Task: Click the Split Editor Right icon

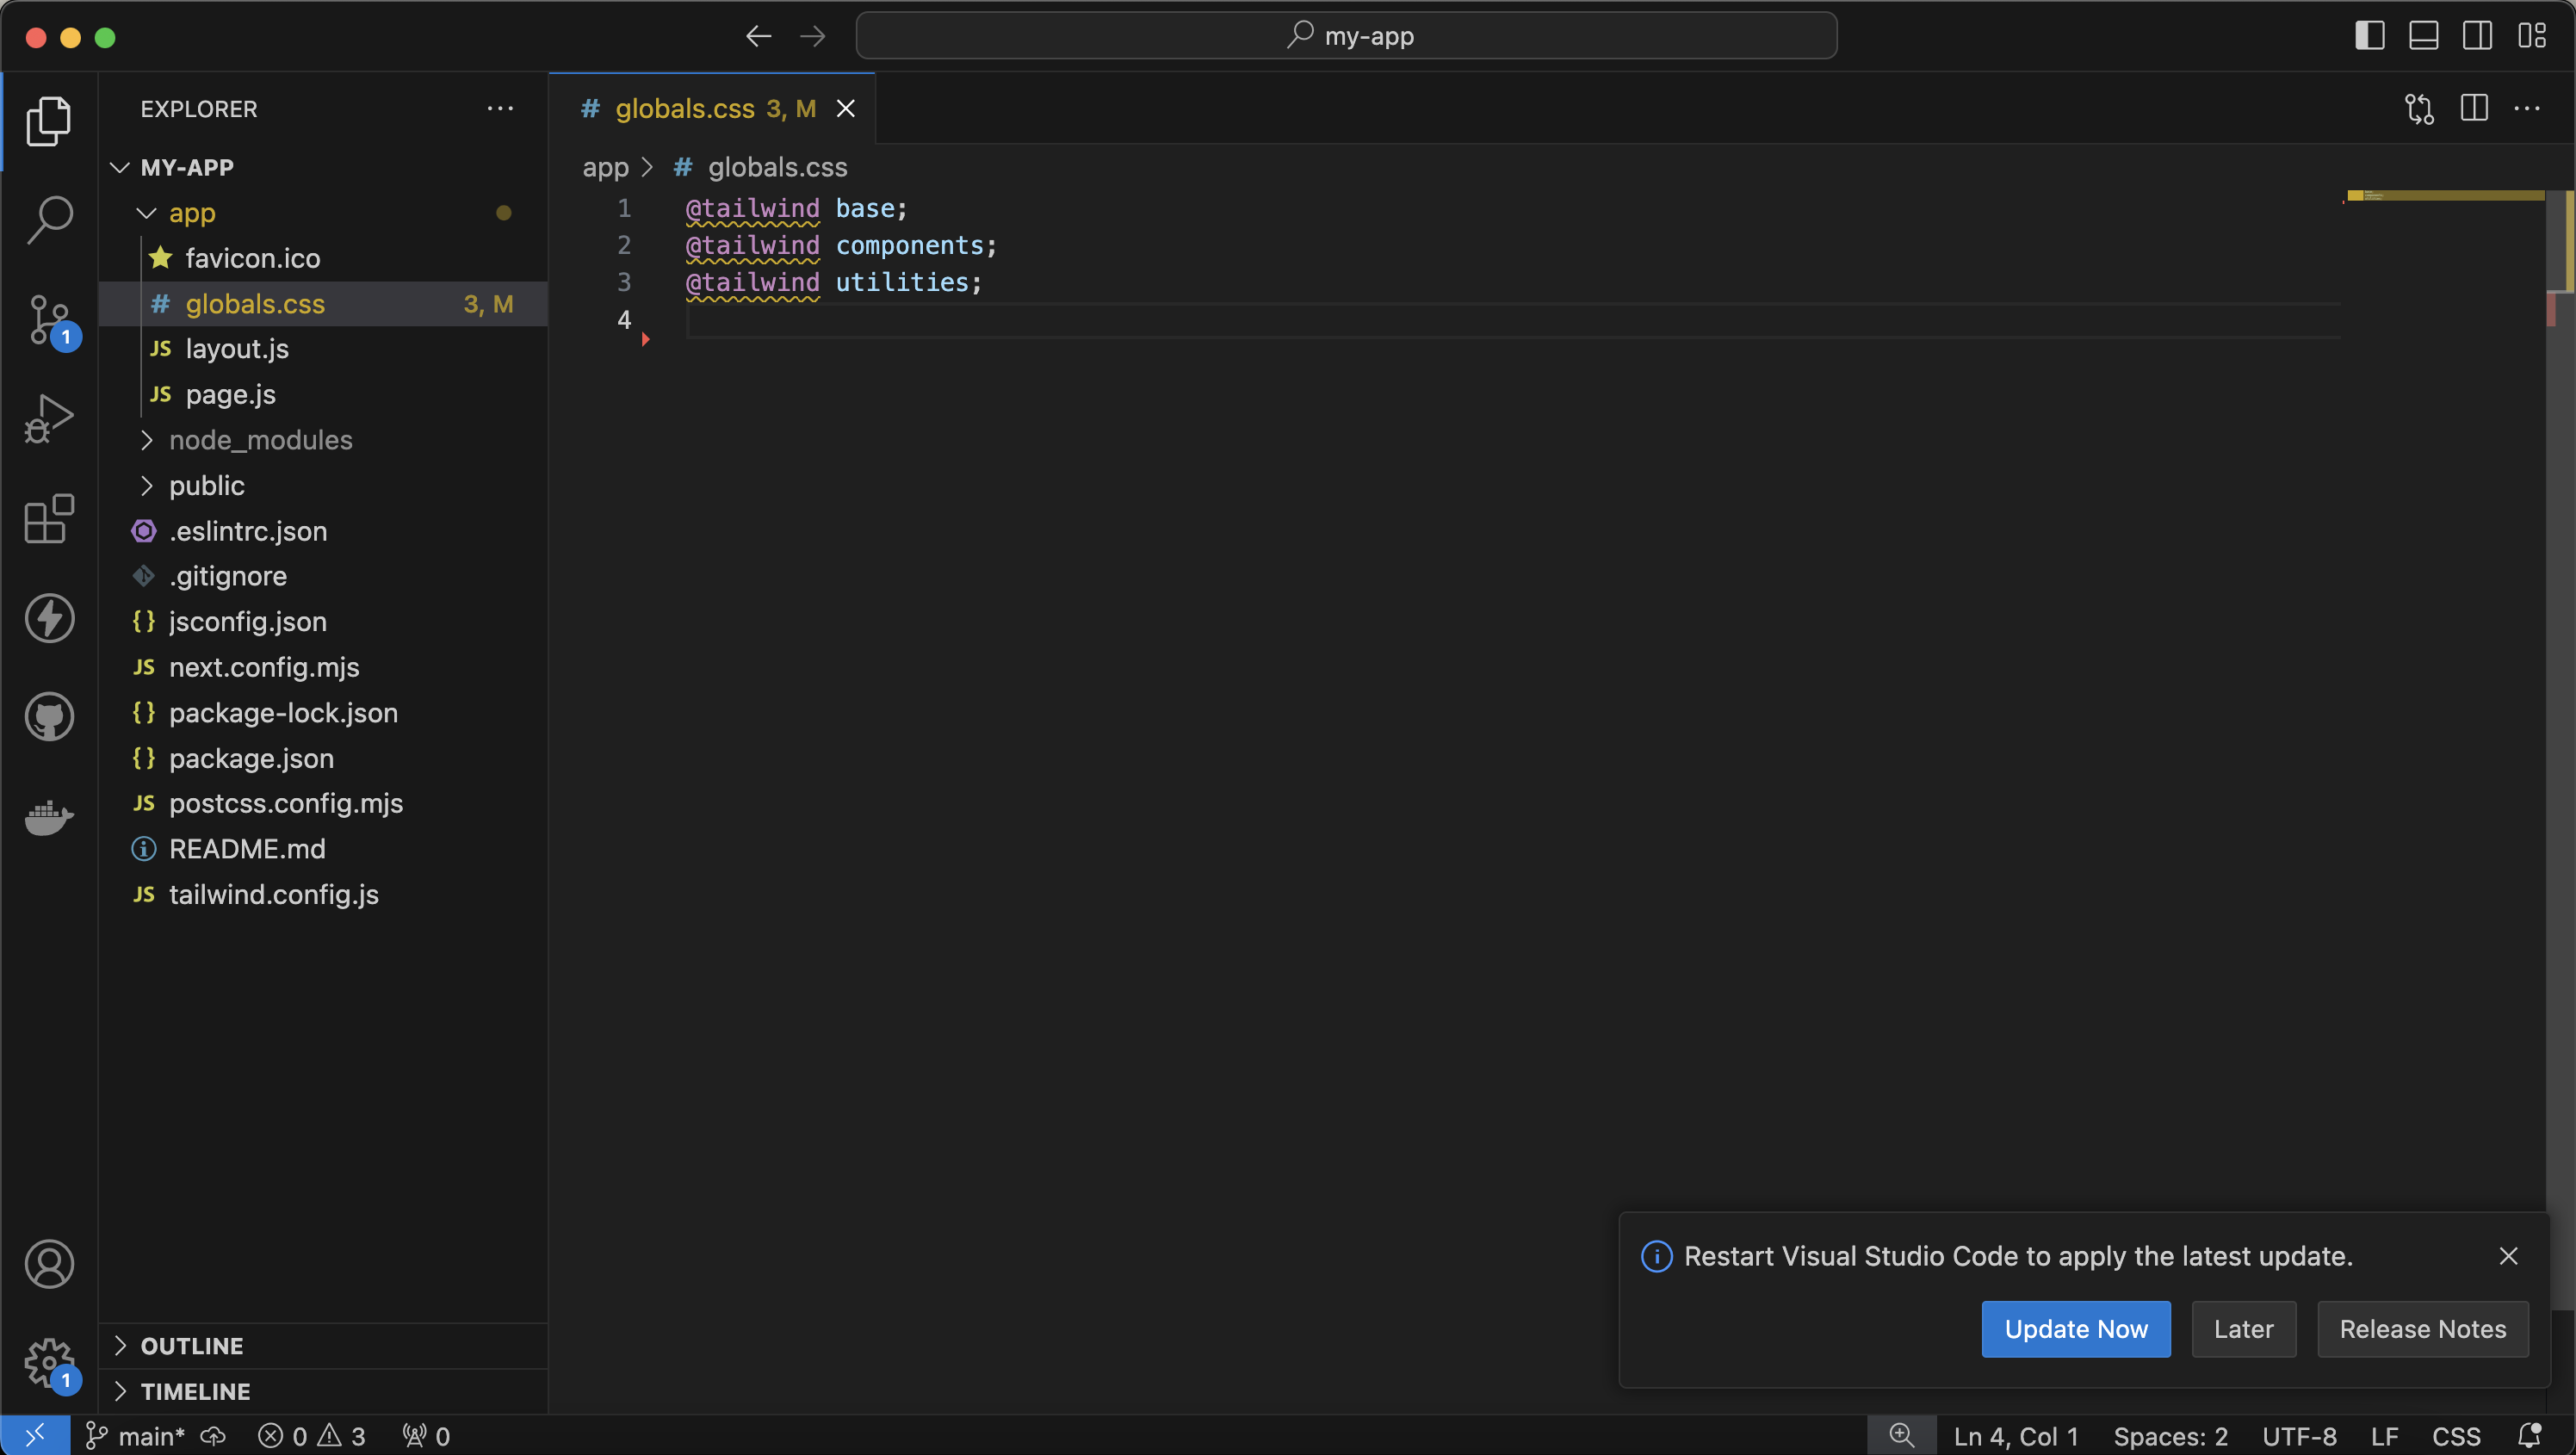Action: click(x=2474, y=108)
